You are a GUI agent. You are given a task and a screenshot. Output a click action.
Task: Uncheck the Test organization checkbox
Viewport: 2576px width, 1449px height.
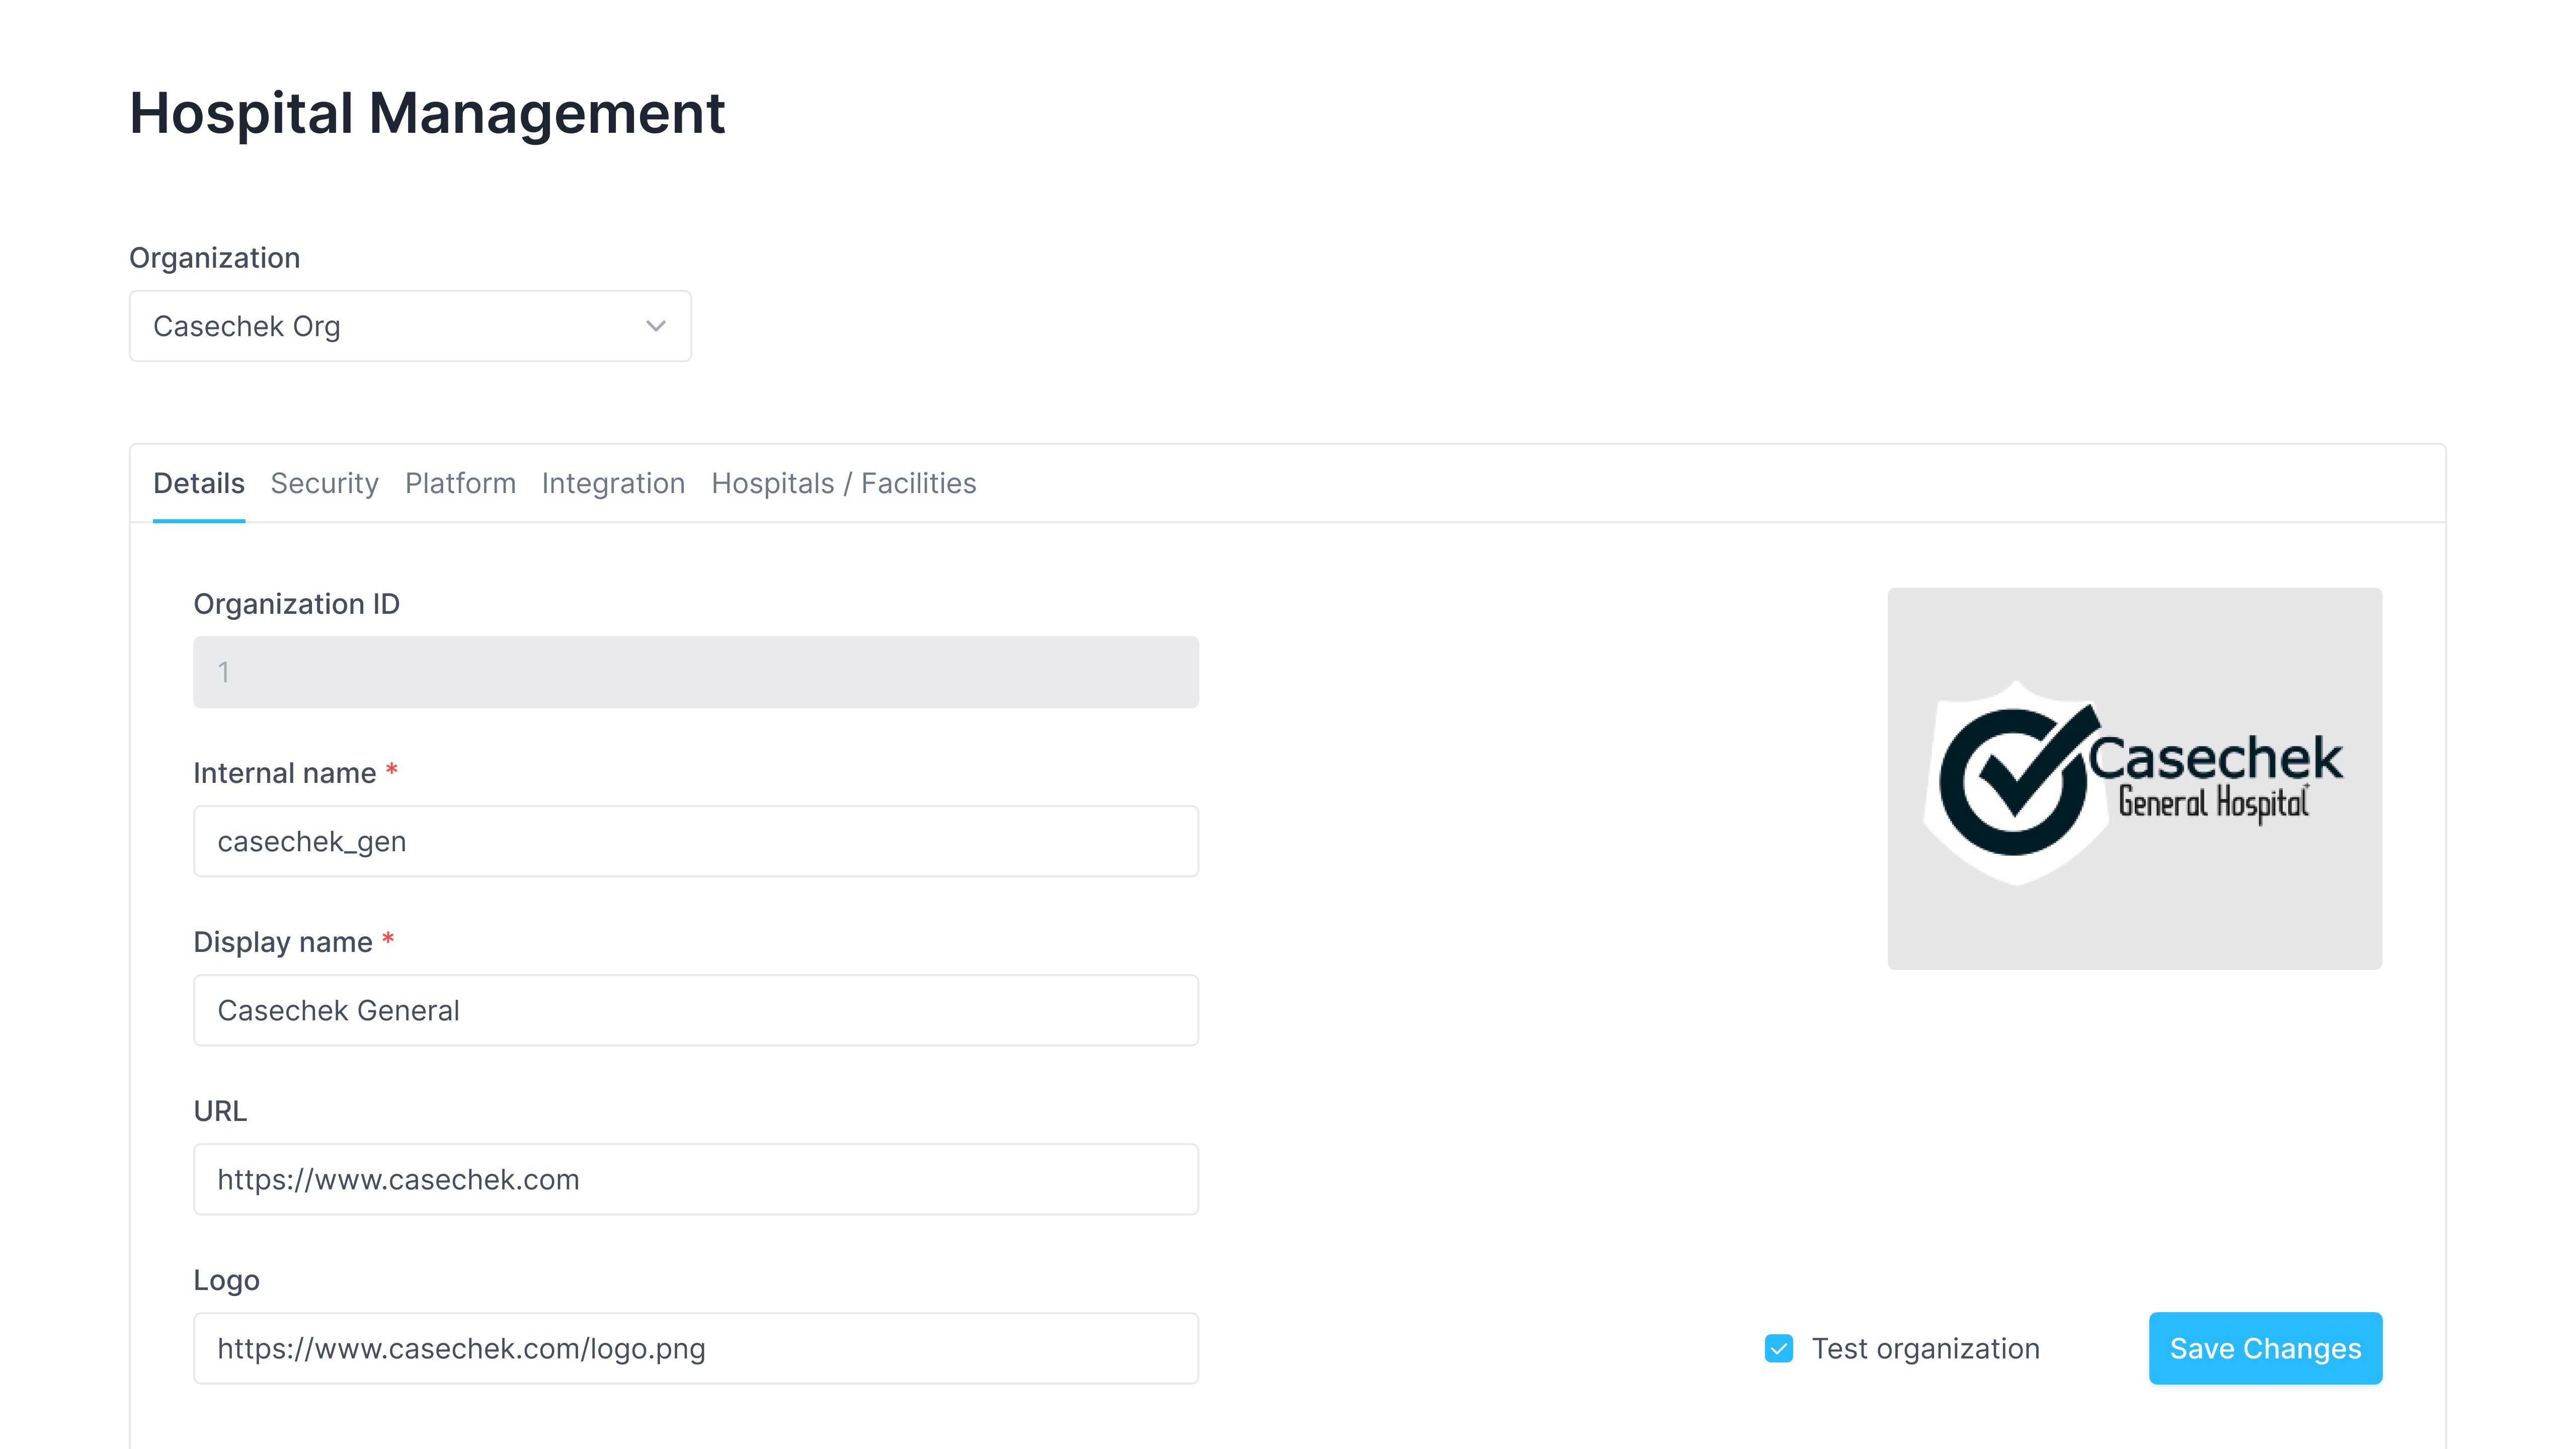click(x=1779, y=1349)
